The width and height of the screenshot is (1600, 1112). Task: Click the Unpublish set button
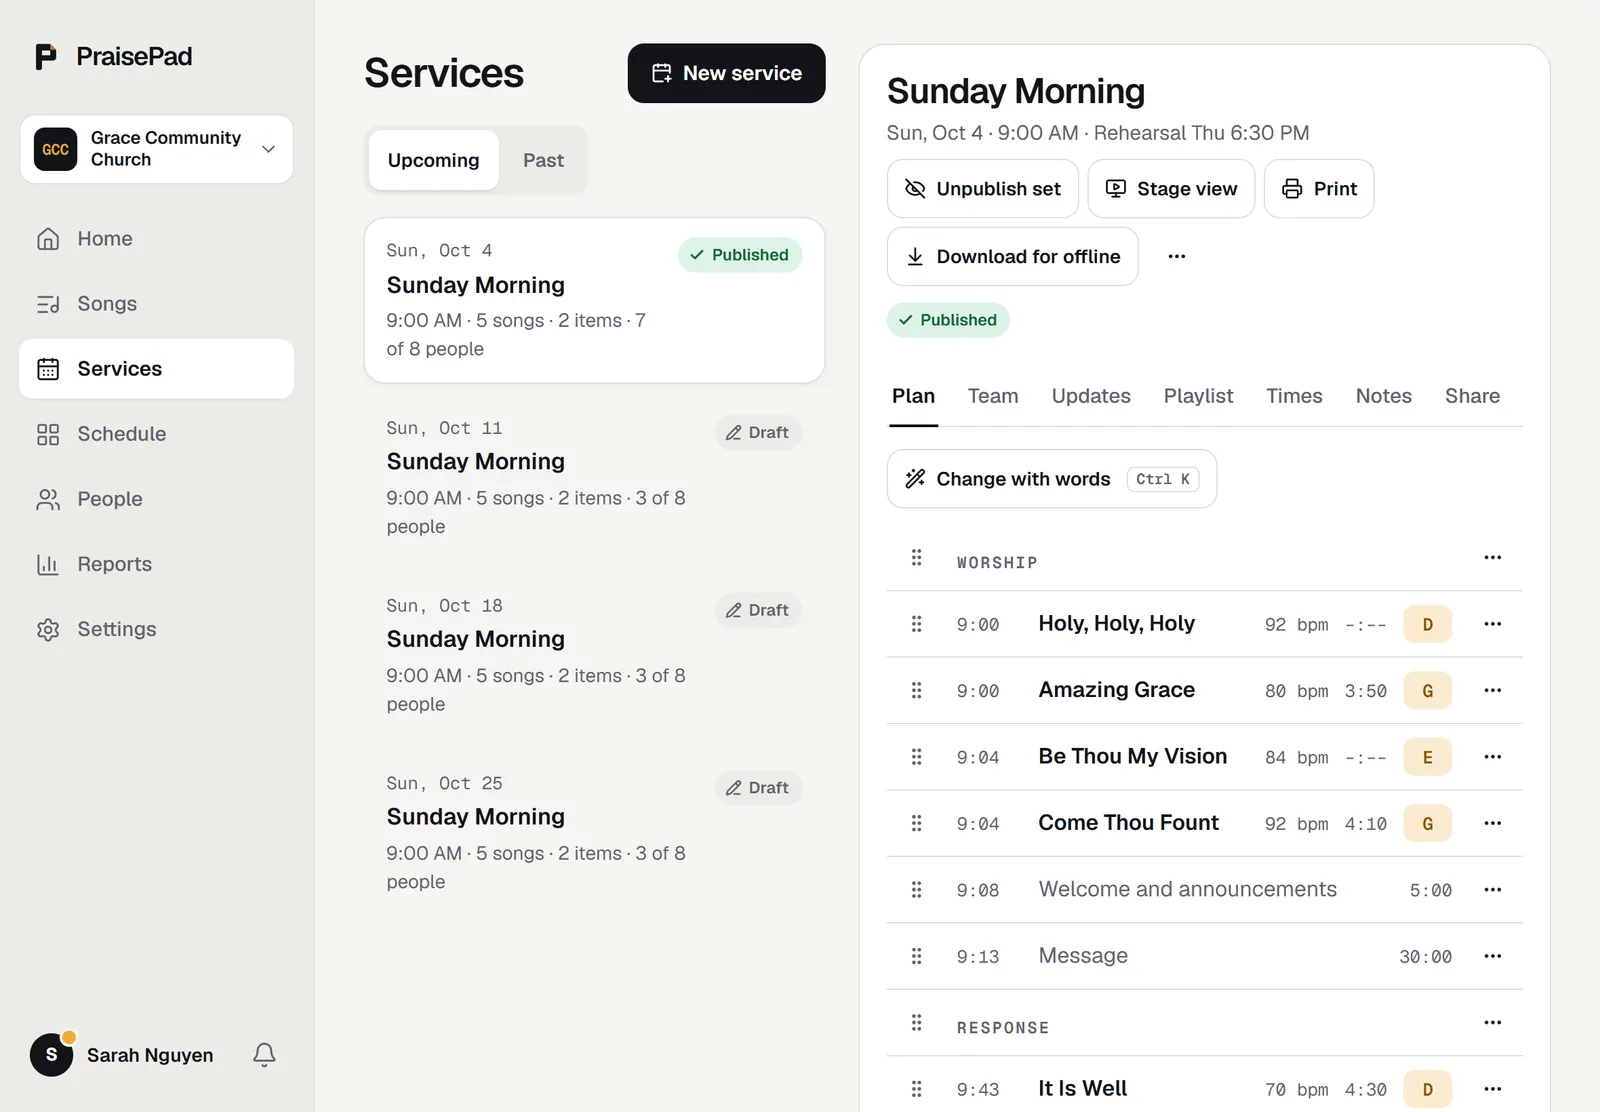(982, 189)
